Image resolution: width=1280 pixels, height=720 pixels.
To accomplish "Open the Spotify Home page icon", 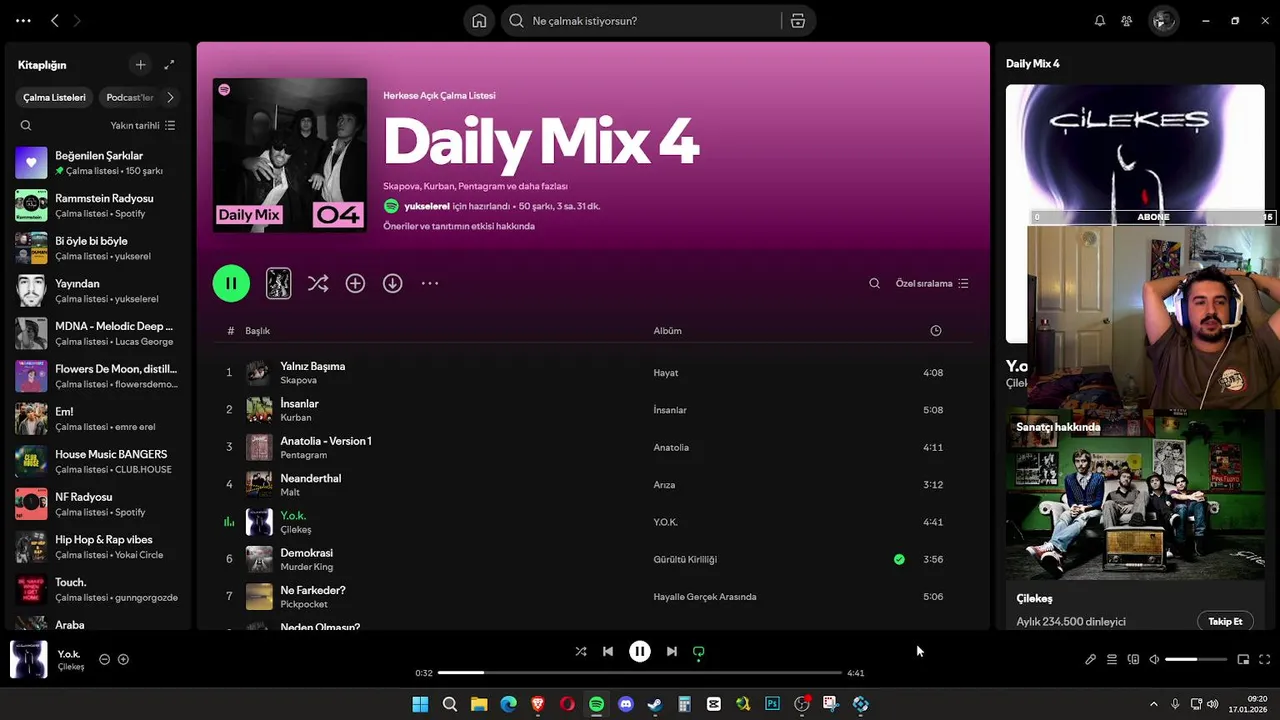I will tap(479, 21).
